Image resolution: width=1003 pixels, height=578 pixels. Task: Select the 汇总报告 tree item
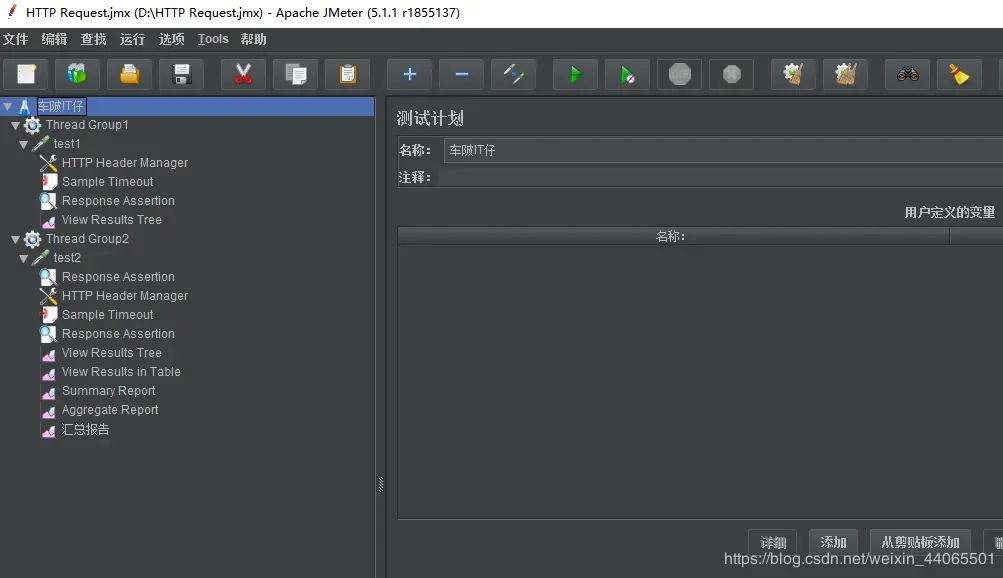click(x=85, y=430)
